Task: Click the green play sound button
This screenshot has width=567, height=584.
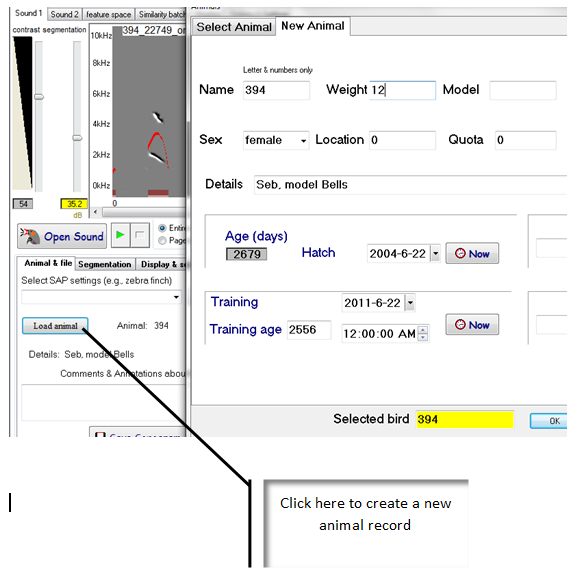Action: pyautogui.click(x=120, y=235)
